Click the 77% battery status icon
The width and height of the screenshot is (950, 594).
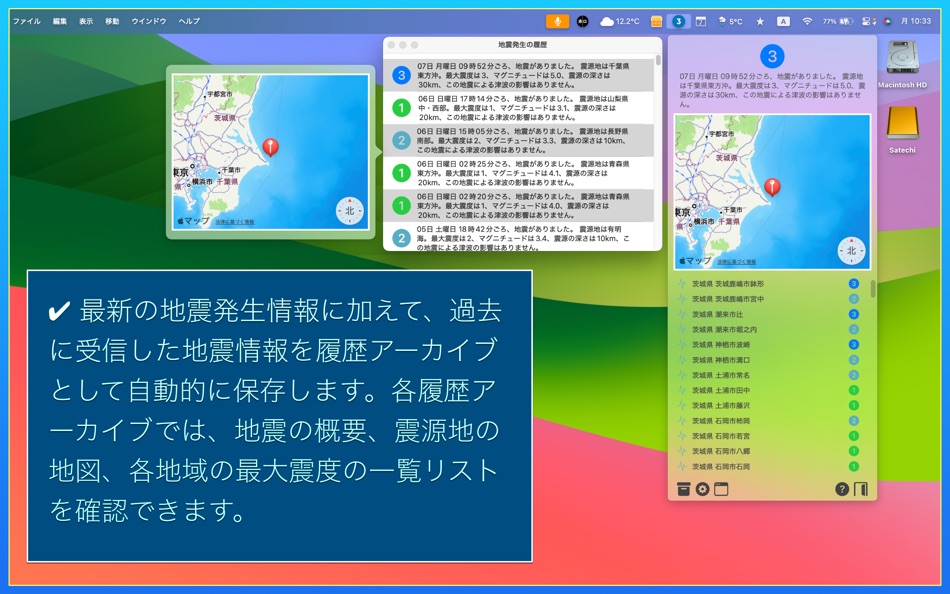click(x=838, y=21)
